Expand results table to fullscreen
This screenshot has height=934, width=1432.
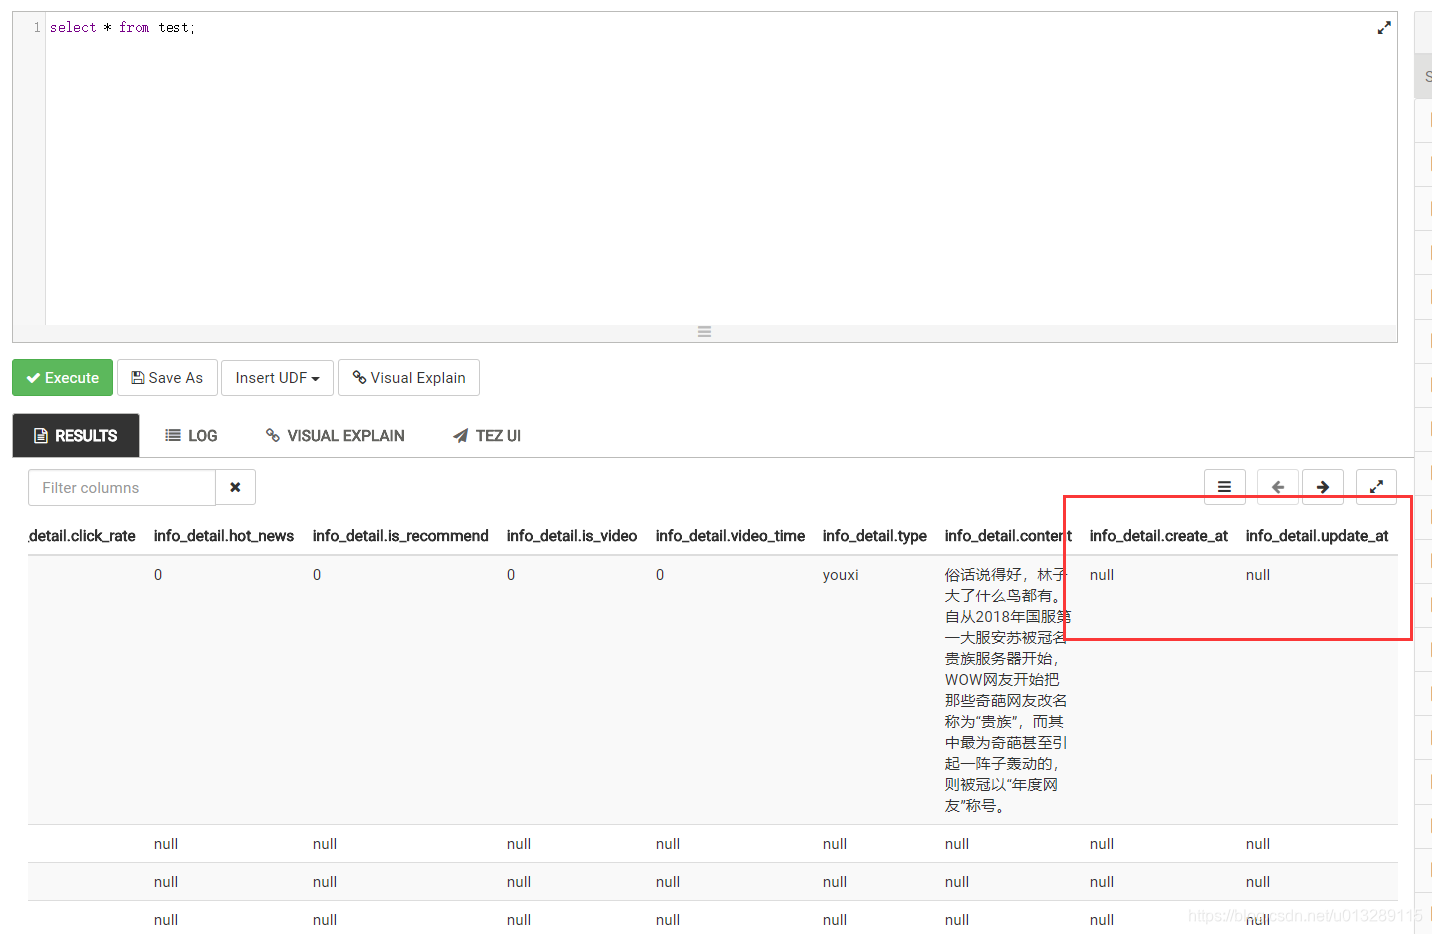coord(1376,487)
